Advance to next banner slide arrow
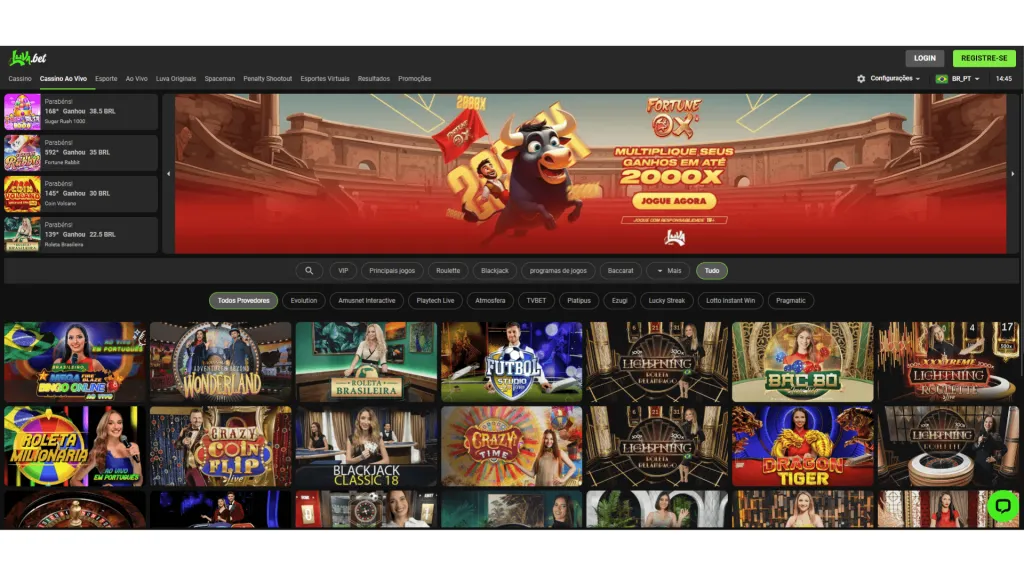Image resolution: width=1024 pixels, height=576 pixels. click(x=1012, y=174)
